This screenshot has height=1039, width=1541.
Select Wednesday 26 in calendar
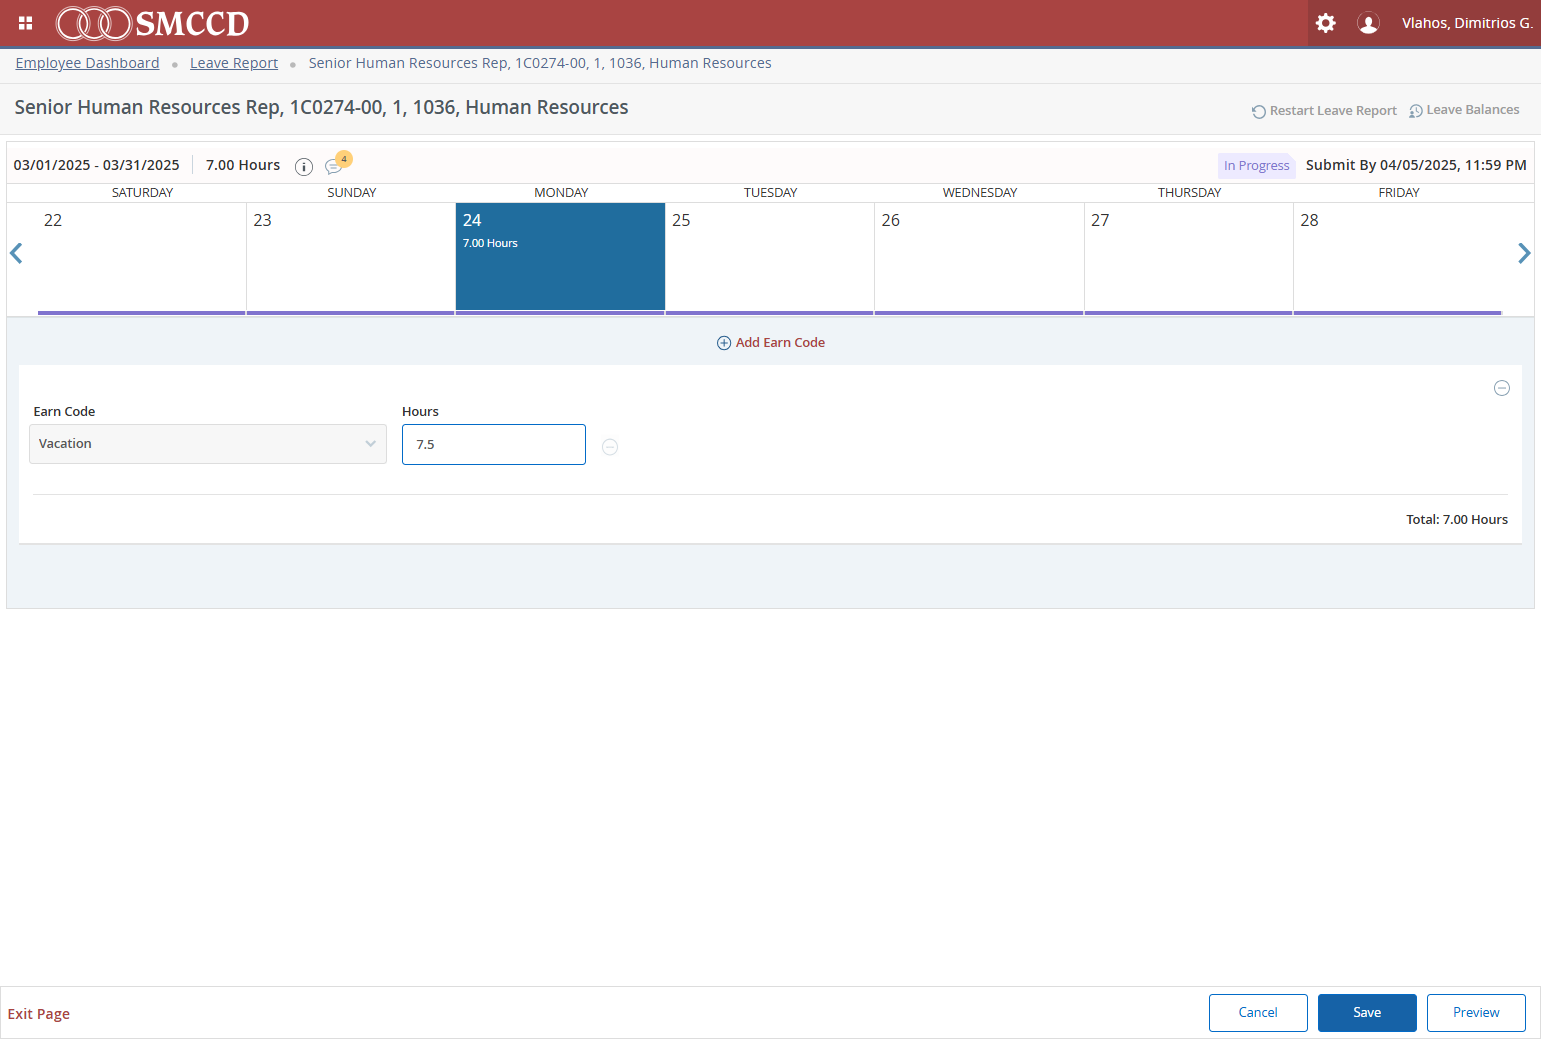(x=979, y=258)
